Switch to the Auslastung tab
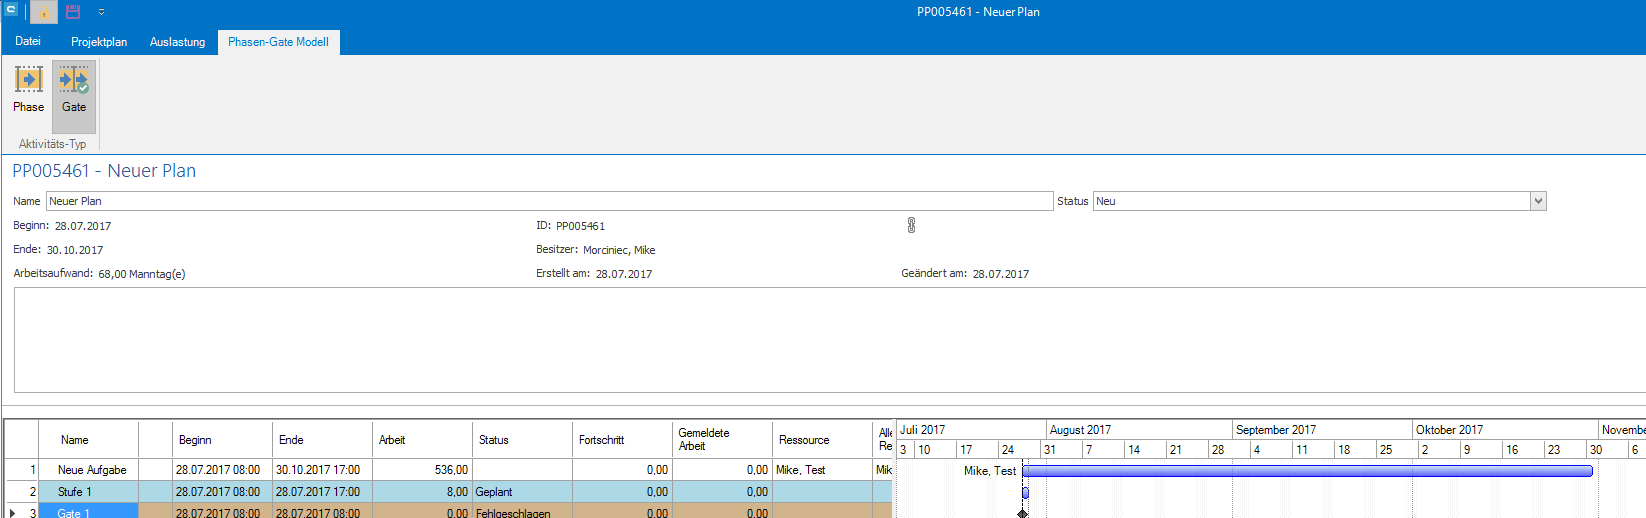Image resolution: width=1646 pixels, height=518 pixels. tap(177, 42)
